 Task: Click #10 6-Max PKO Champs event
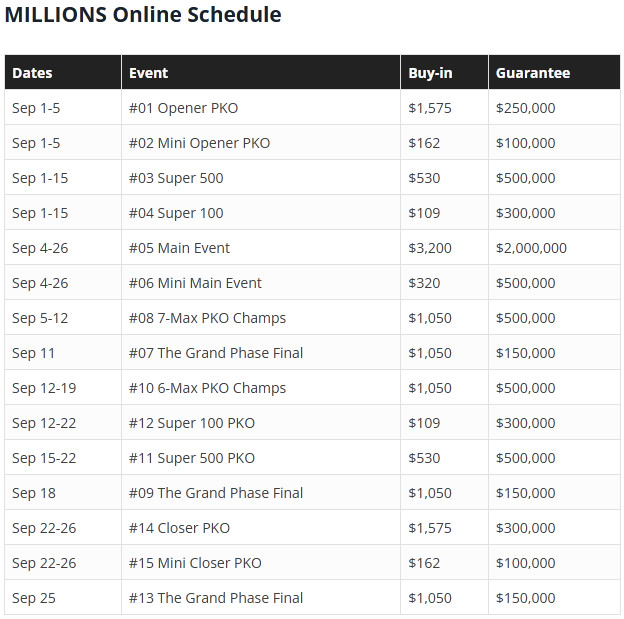coord(207,388)
